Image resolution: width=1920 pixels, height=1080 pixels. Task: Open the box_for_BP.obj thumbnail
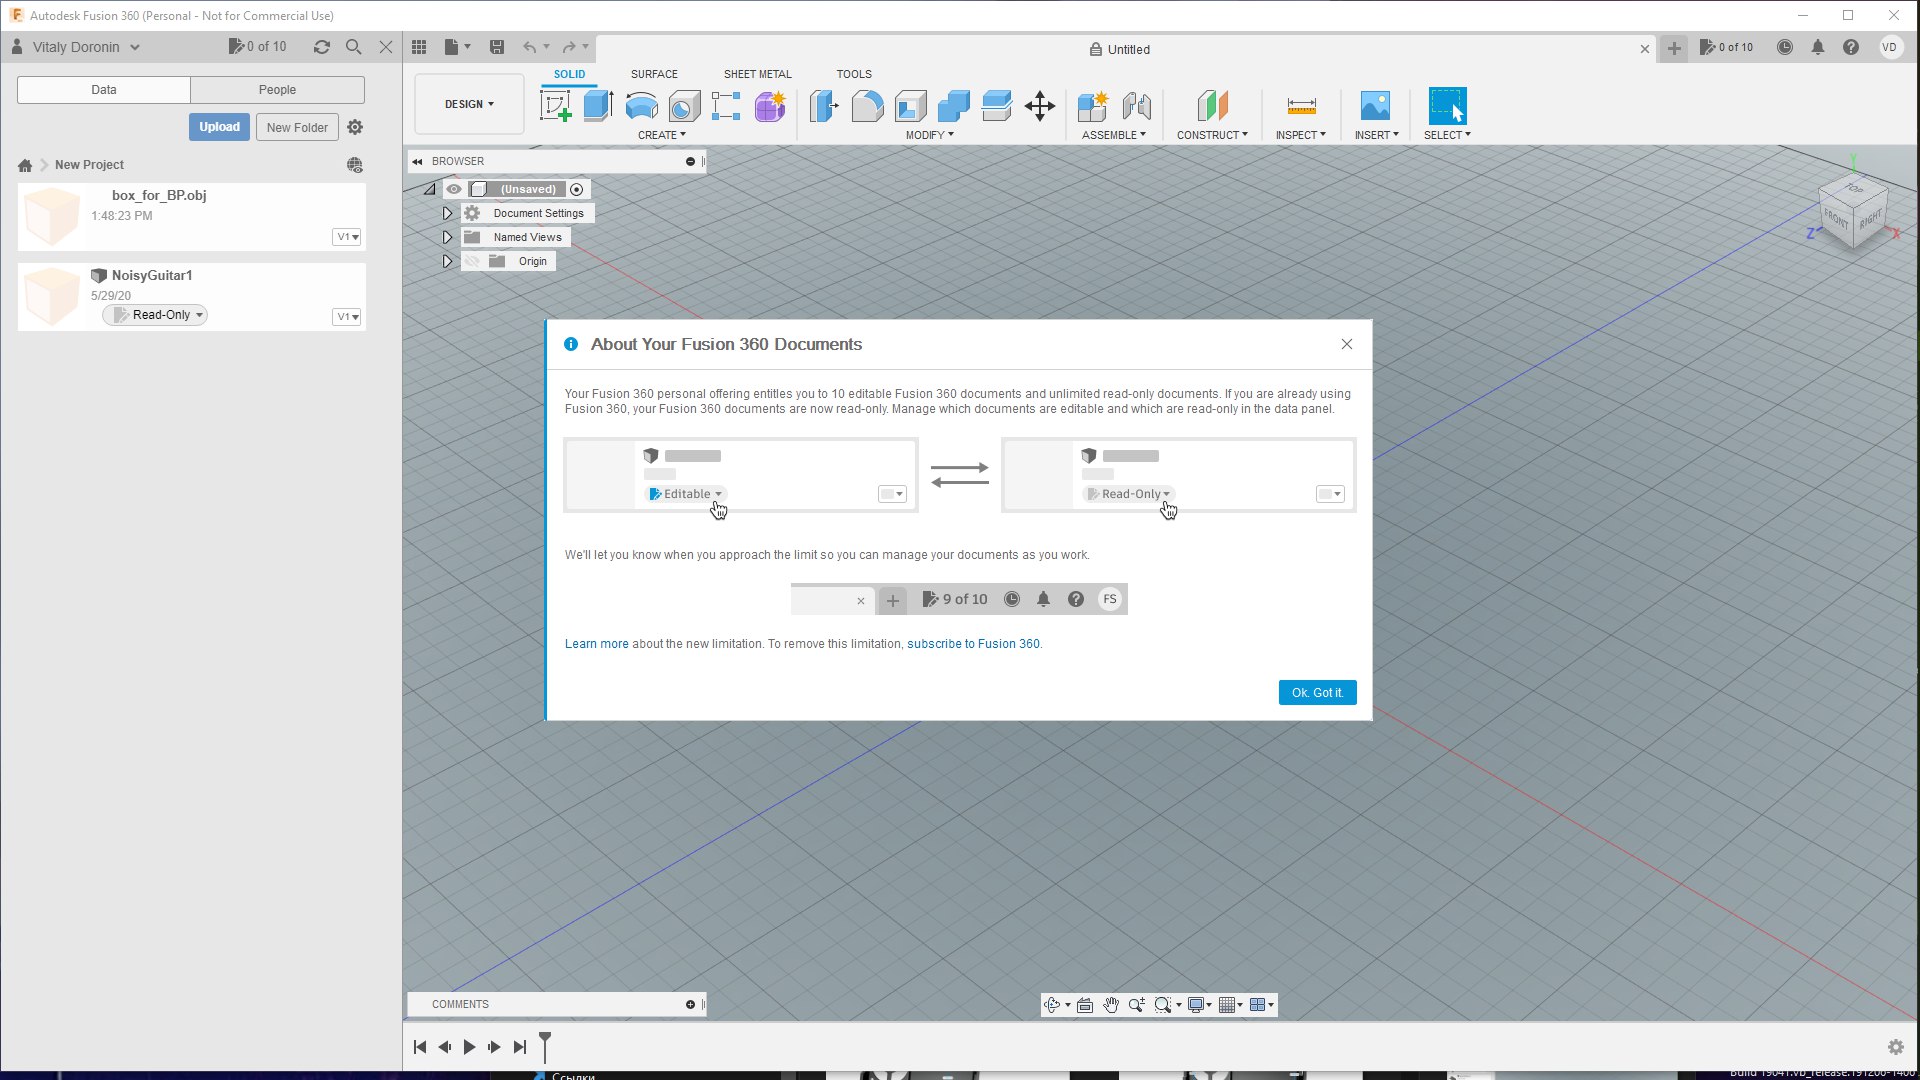point(52,216)
